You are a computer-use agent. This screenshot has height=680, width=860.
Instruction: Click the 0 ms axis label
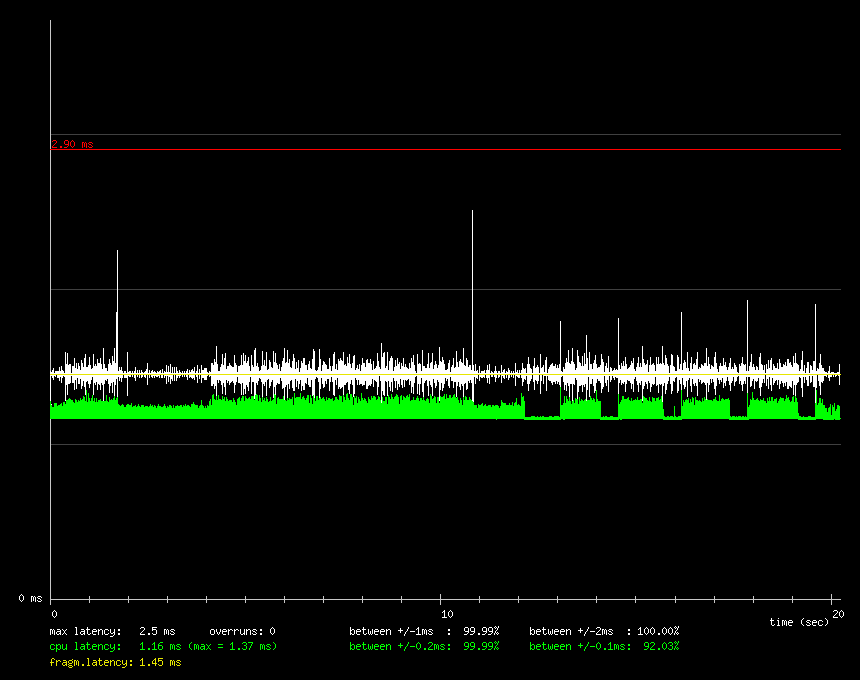(x=31, y=598)
